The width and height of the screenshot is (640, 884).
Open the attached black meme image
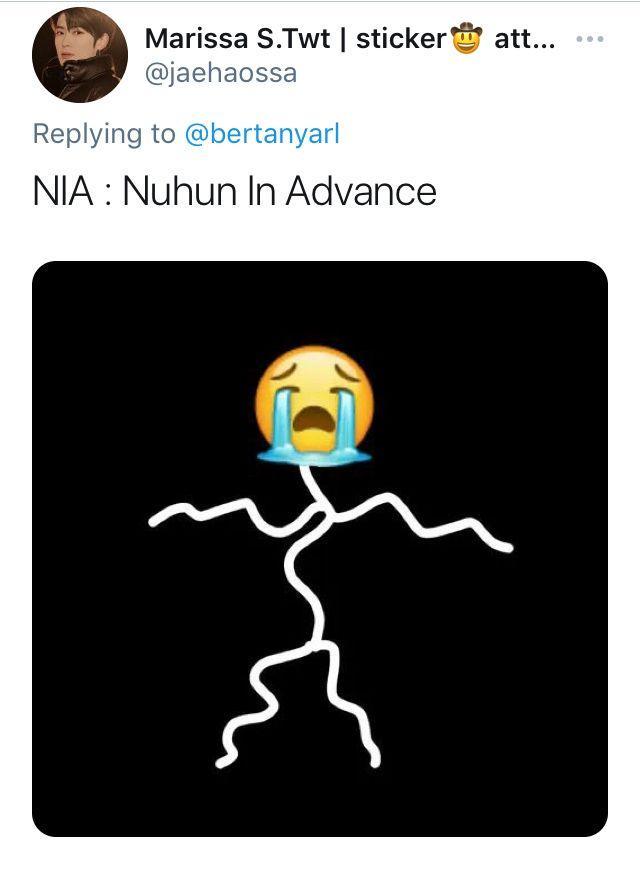coord(320,549)
